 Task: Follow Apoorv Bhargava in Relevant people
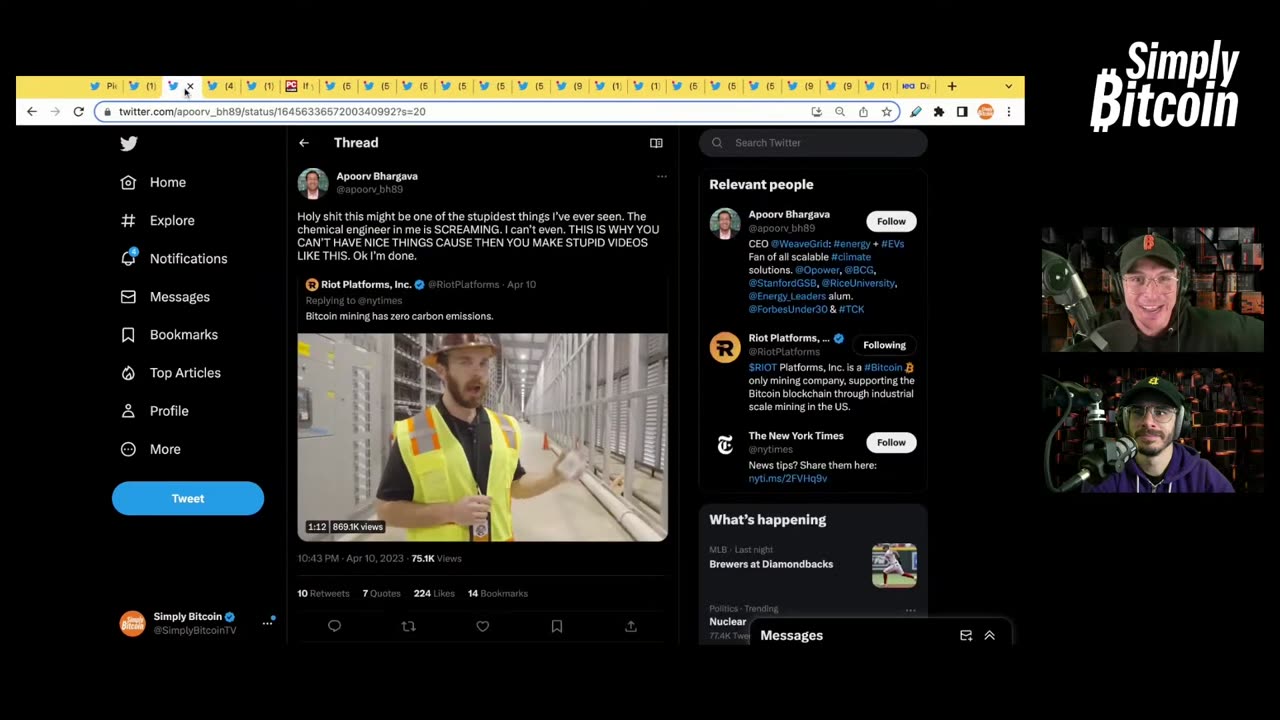pyautogui.click(x=891, y=221)
